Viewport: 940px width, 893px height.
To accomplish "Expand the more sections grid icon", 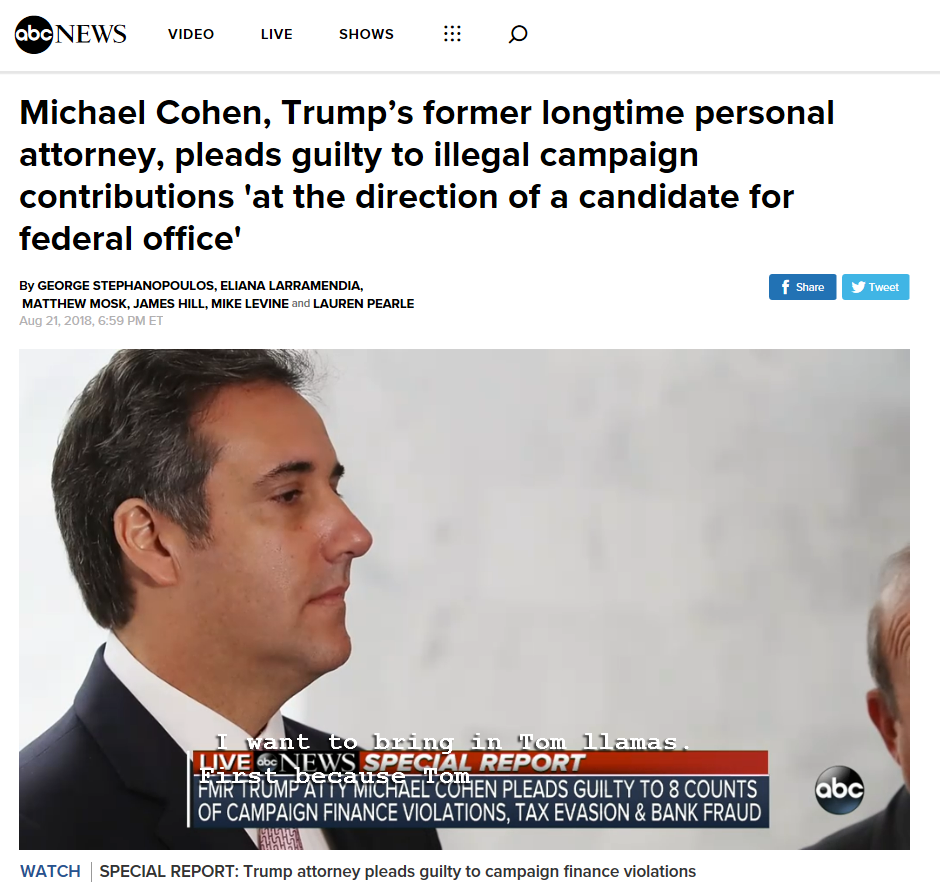I will pos(452,34).
